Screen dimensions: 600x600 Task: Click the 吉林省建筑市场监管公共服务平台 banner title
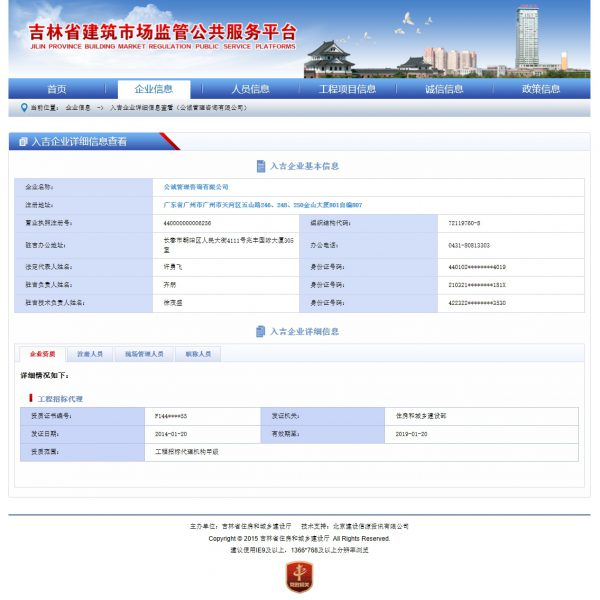click(163, 32)
